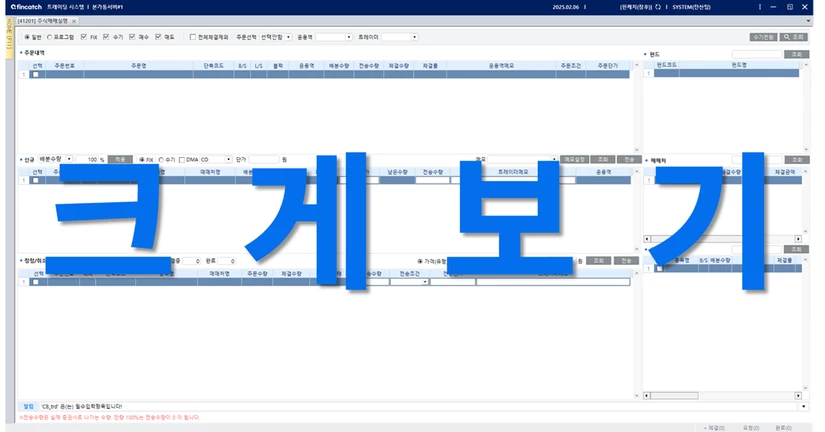The height and width of the screenshot is (432, 825).
Task: Click the 조회 button in 매매처 panel
Action: (797, 160)
